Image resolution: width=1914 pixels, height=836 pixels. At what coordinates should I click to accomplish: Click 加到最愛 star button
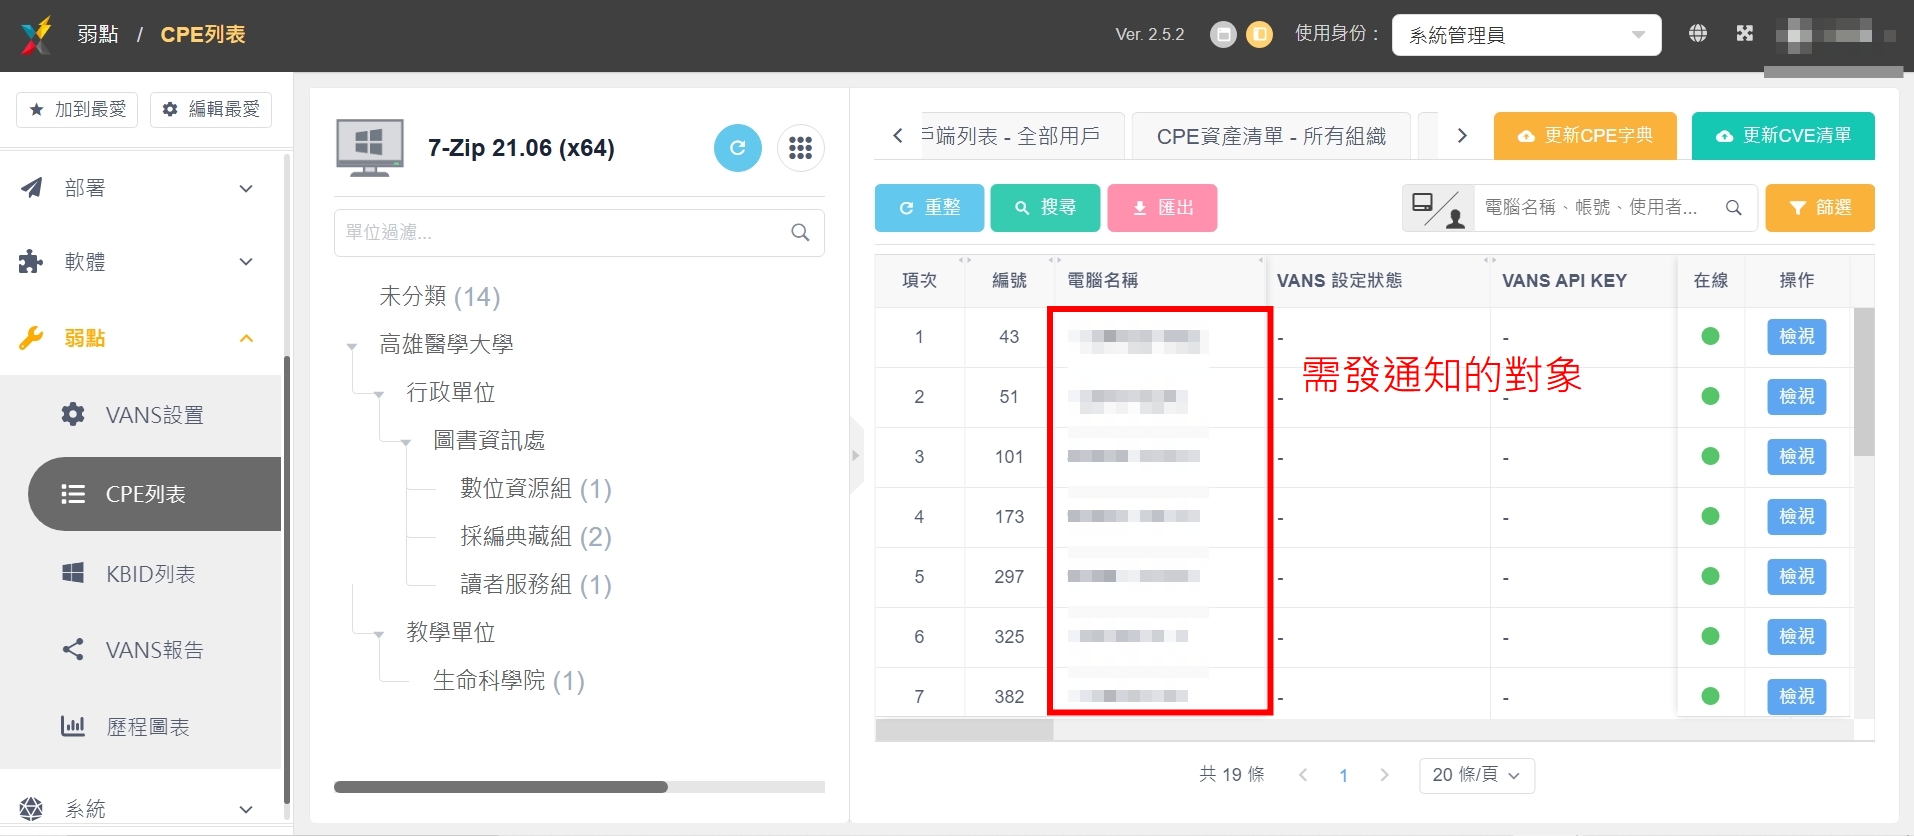[x=77, y=109]
